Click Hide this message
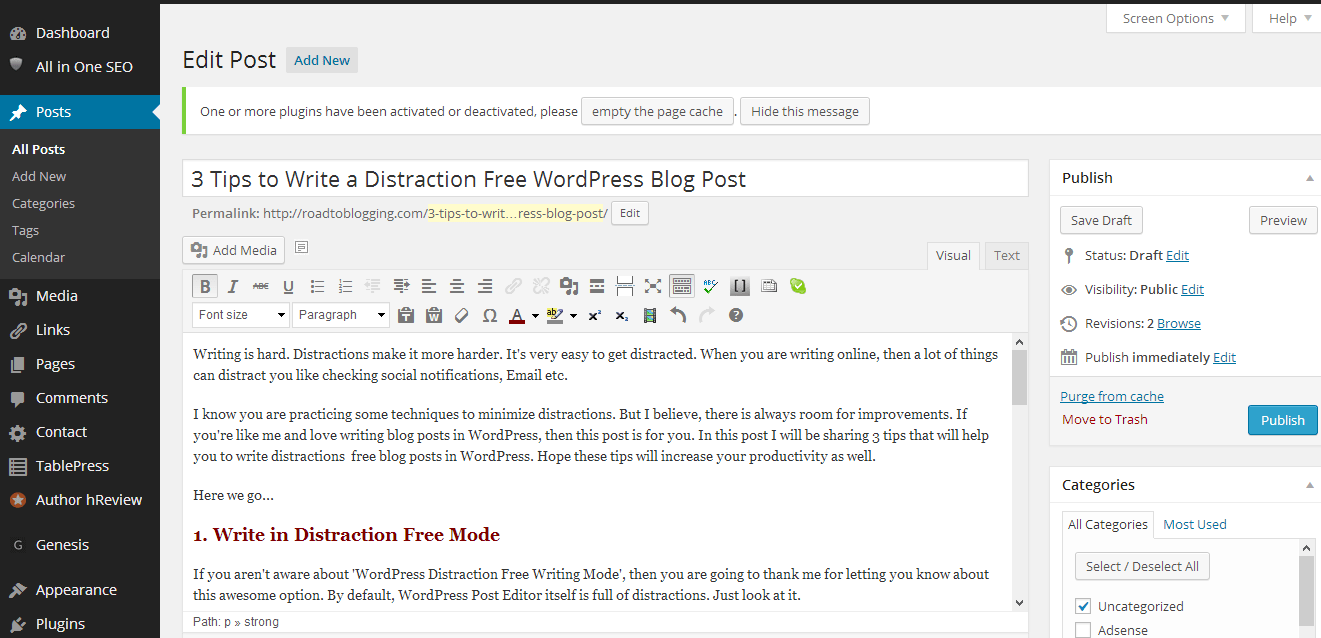This screenshot has height=638, width=1321. click(805, 111)
